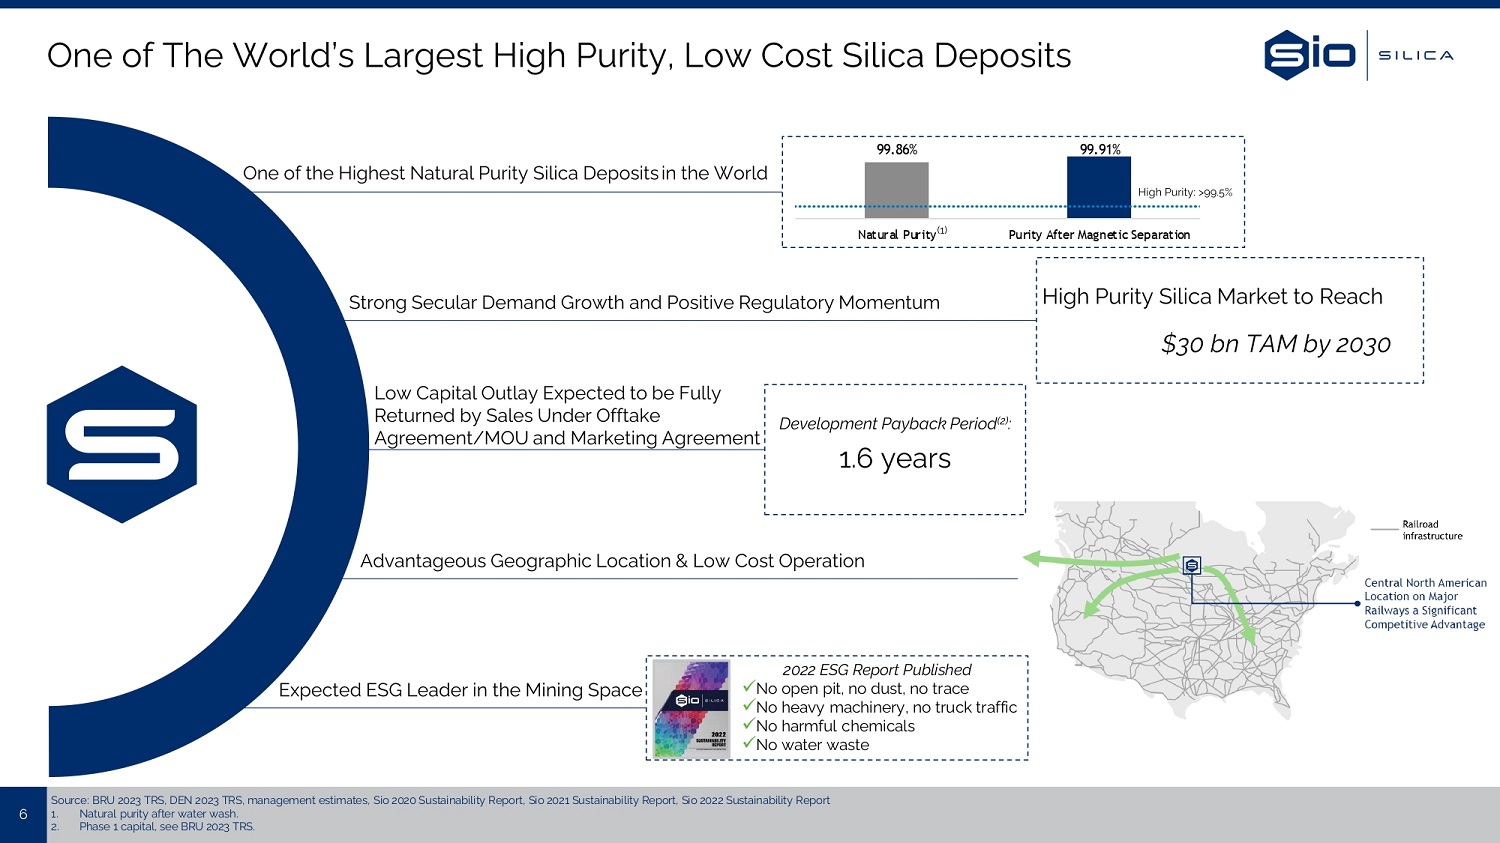This screenshot has height=843, width=1500.
Task: Click the white S hexagon emblem
Action: [x=122, y=444]
